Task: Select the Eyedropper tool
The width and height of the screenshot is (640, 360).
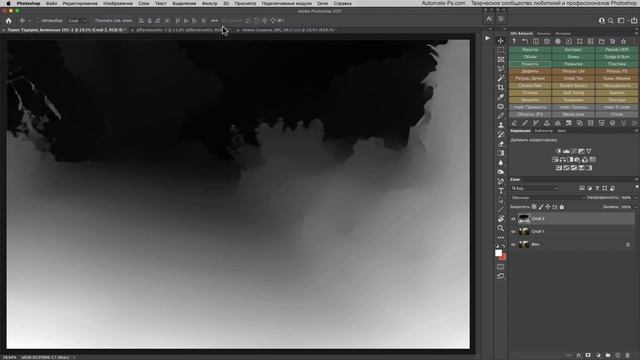Action: pyautogui.click(x=500, y=97)
